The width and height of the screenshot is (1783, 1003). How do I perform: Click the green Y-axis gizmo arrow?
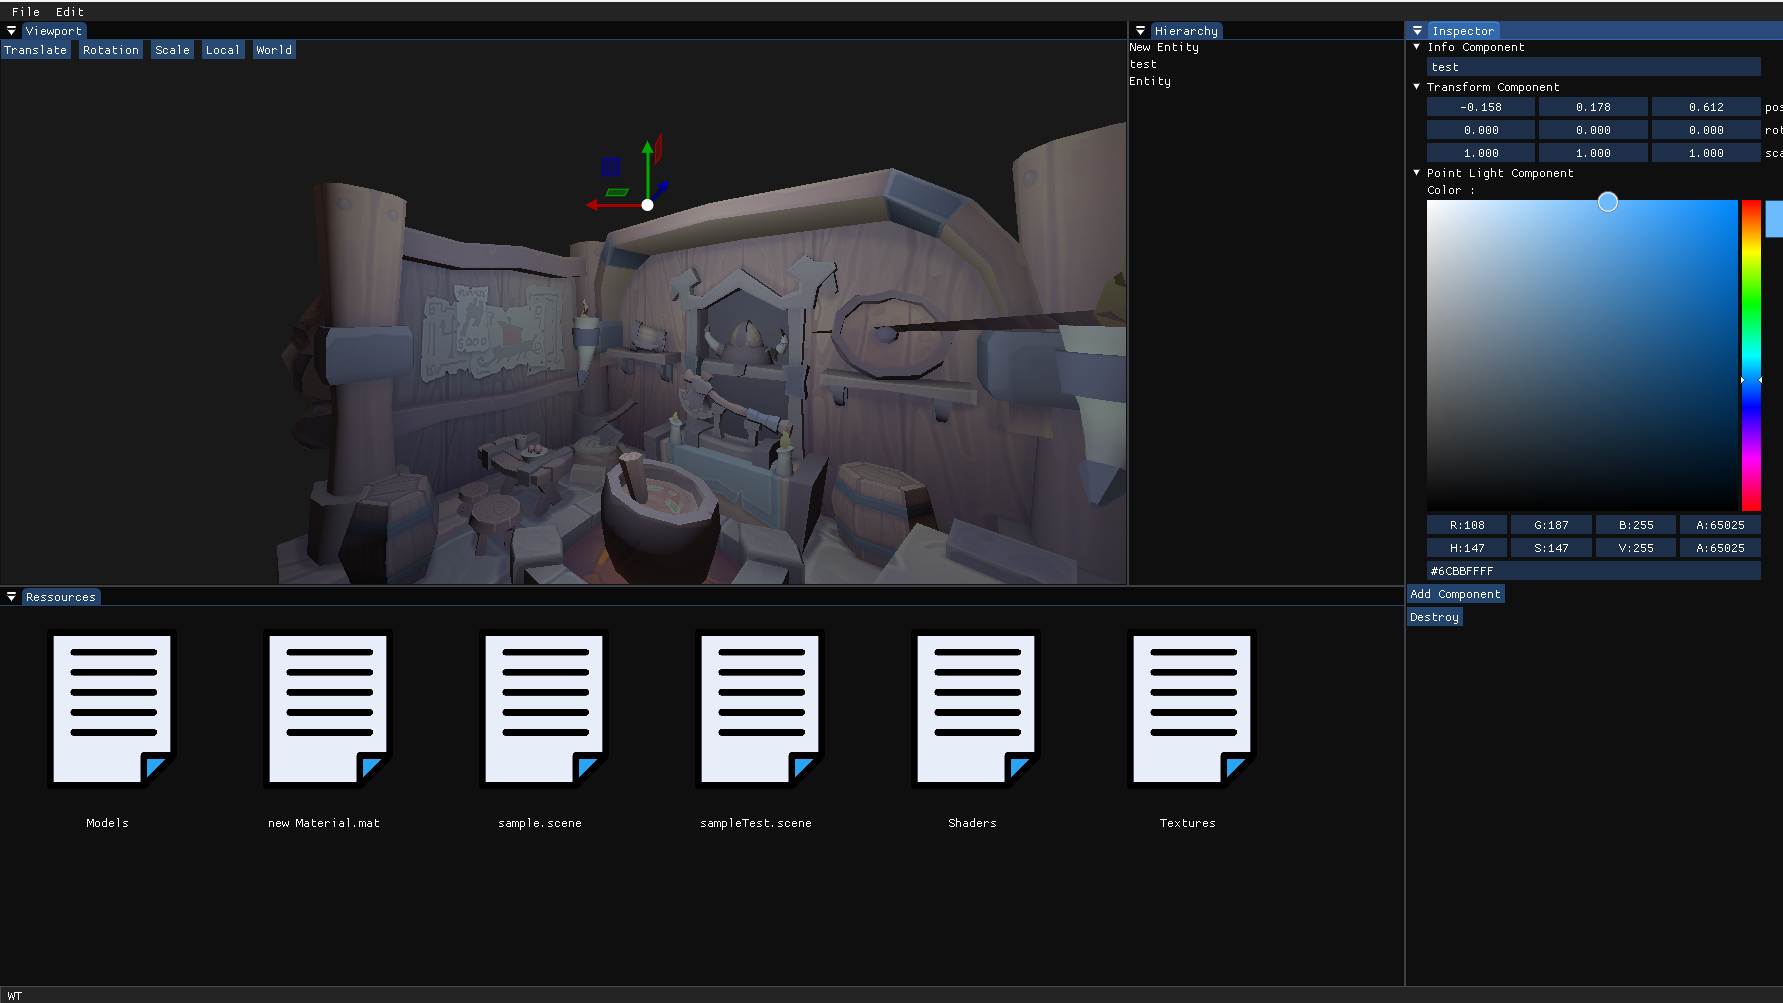(648, 165)
